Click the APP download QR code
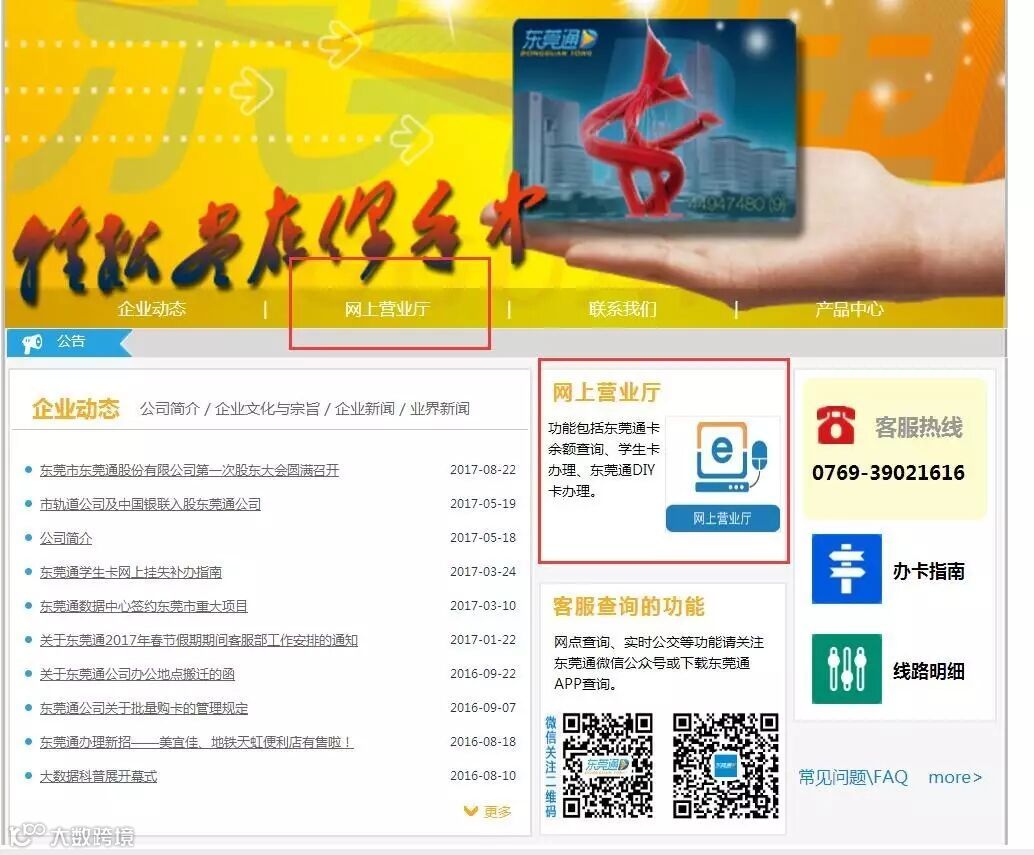This screenshot has height=855, width=1034. [x=725, y=765]
